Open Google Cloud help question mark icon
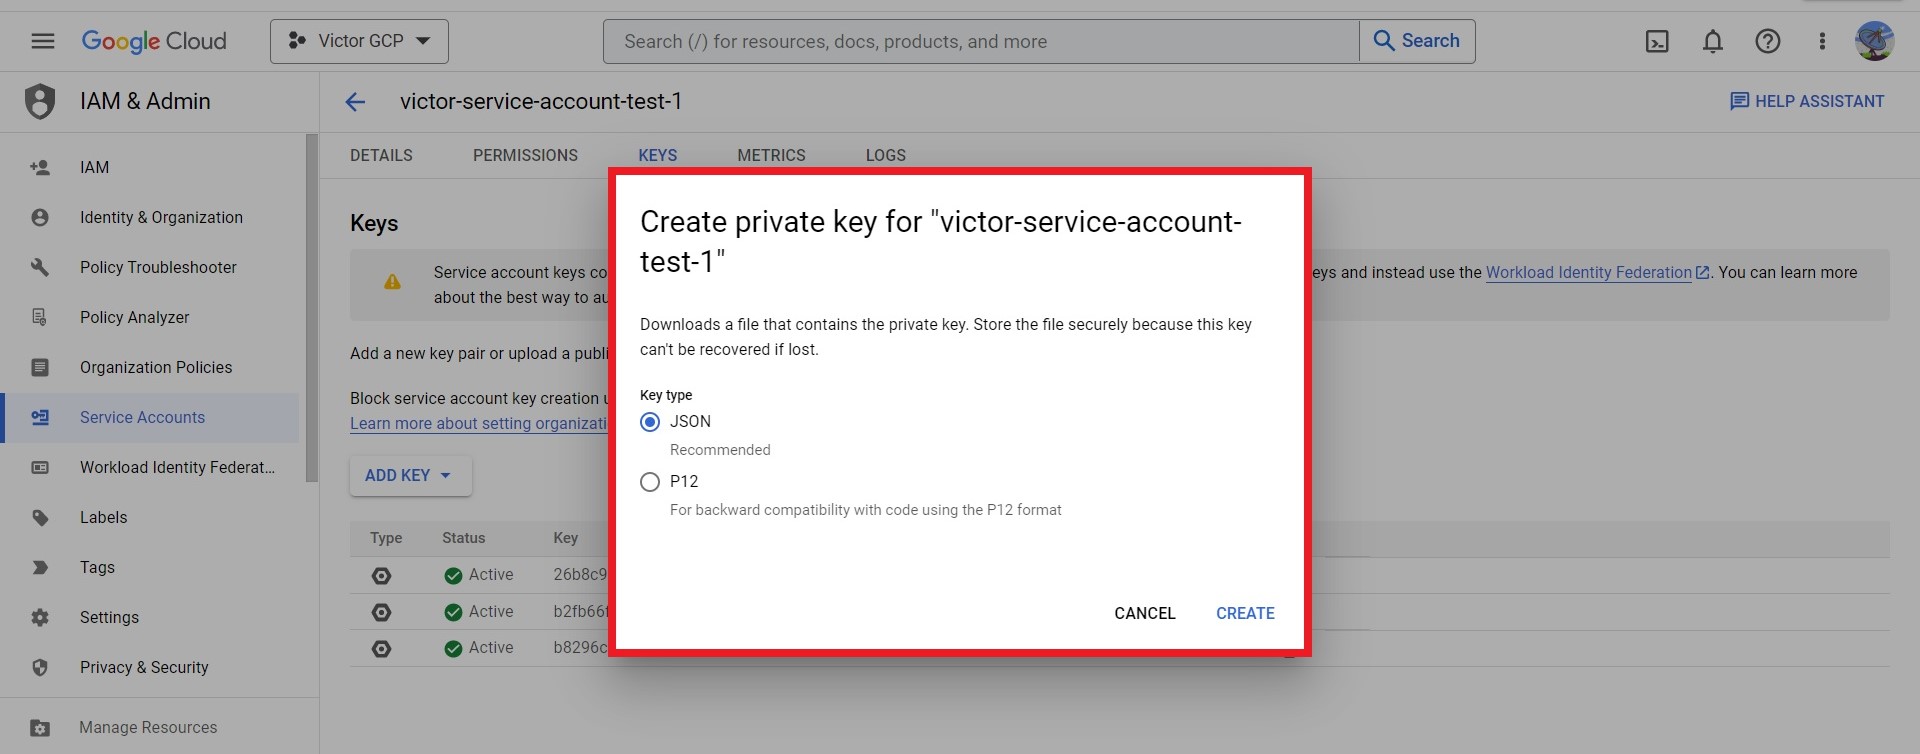 [x=1768, y=41]
